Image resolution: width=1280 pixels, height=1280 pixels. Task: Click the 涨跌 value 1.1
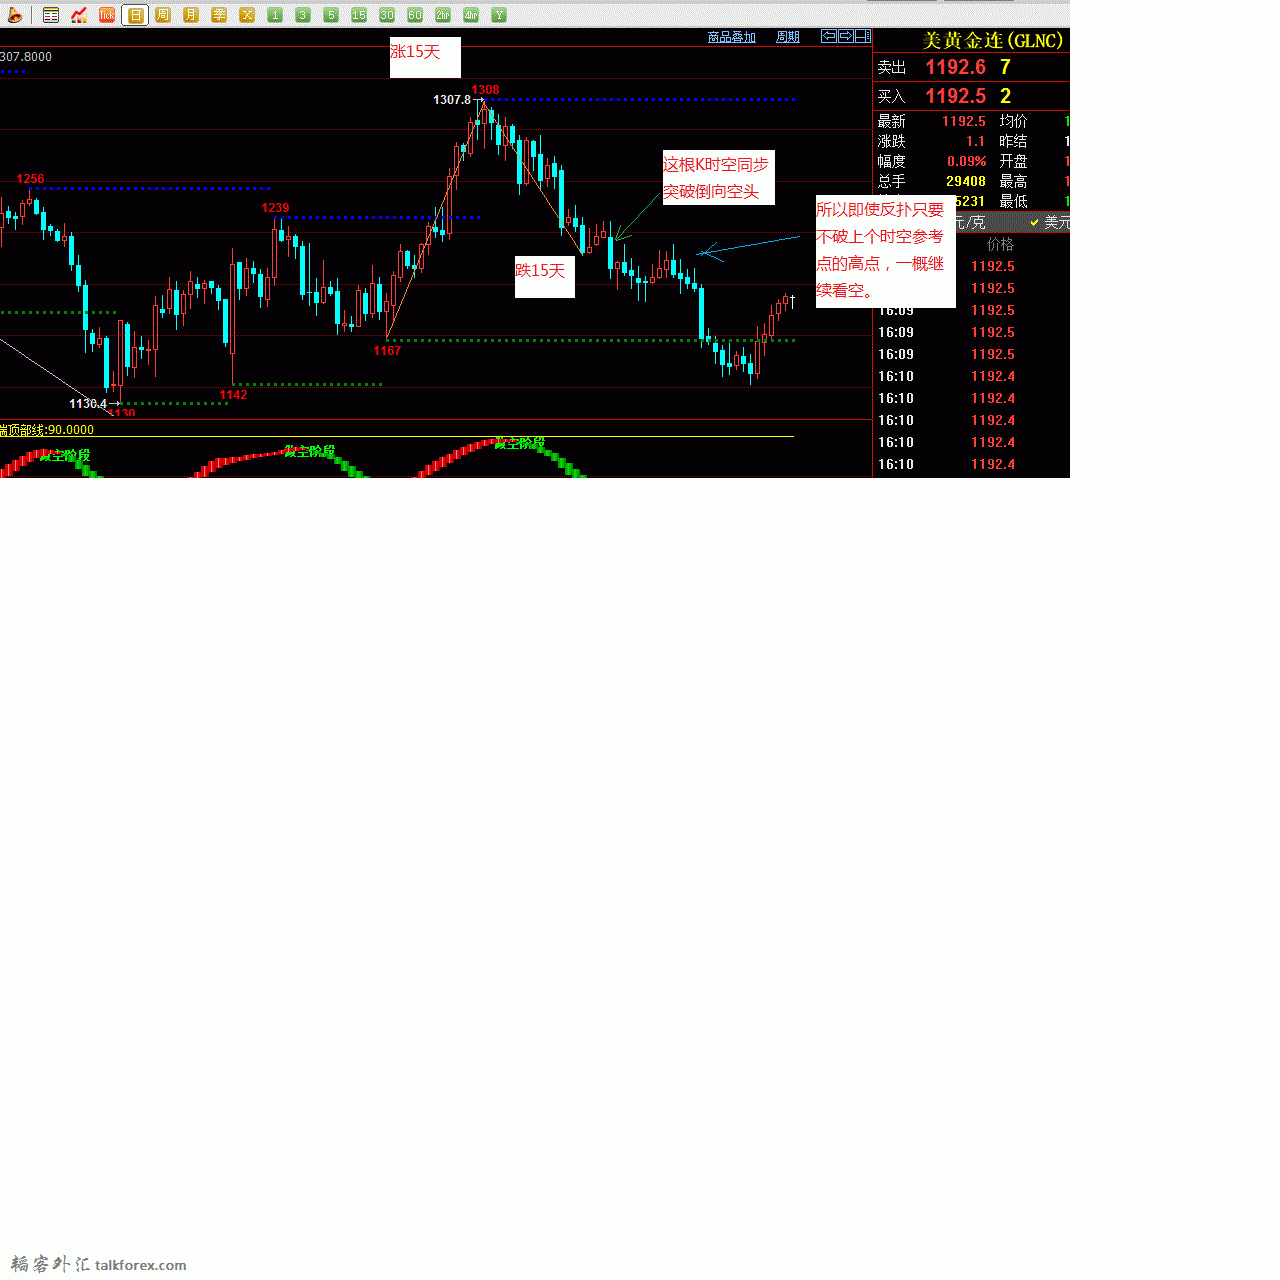(975, 141)
